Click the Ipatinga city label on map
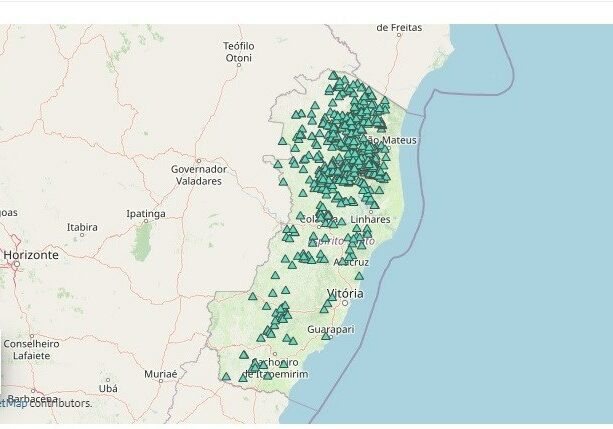Image resolution: width=613 pixels, height=429 pixels. coord(145,214)
